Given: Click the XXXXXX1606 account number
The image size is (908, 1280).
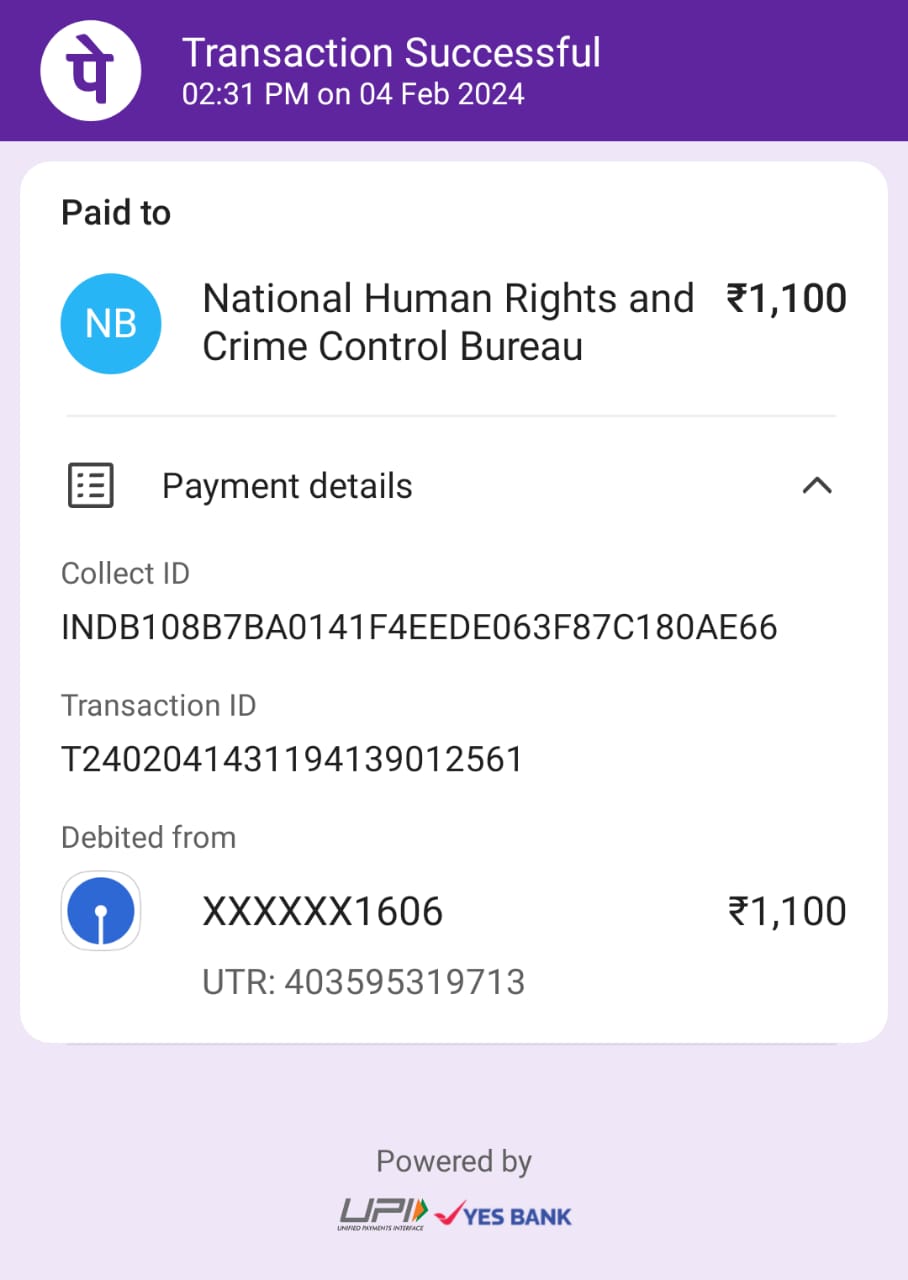Looking at the screenshot, I should tap(322, 912).
